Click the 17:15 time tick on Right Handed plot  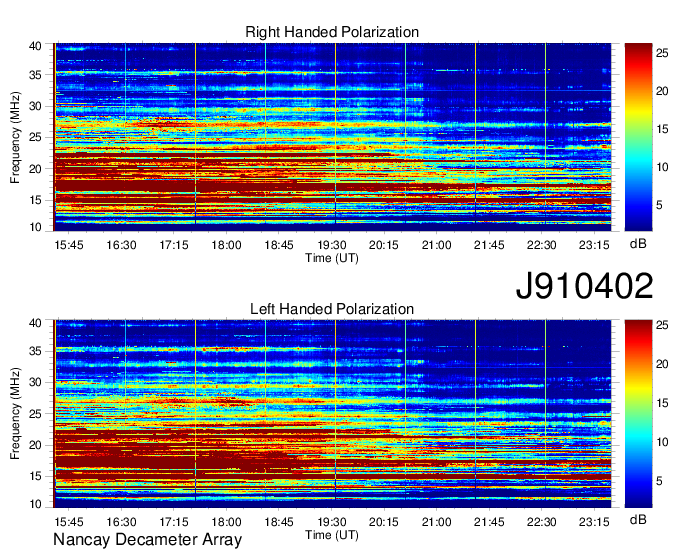(x=173, y=245)
